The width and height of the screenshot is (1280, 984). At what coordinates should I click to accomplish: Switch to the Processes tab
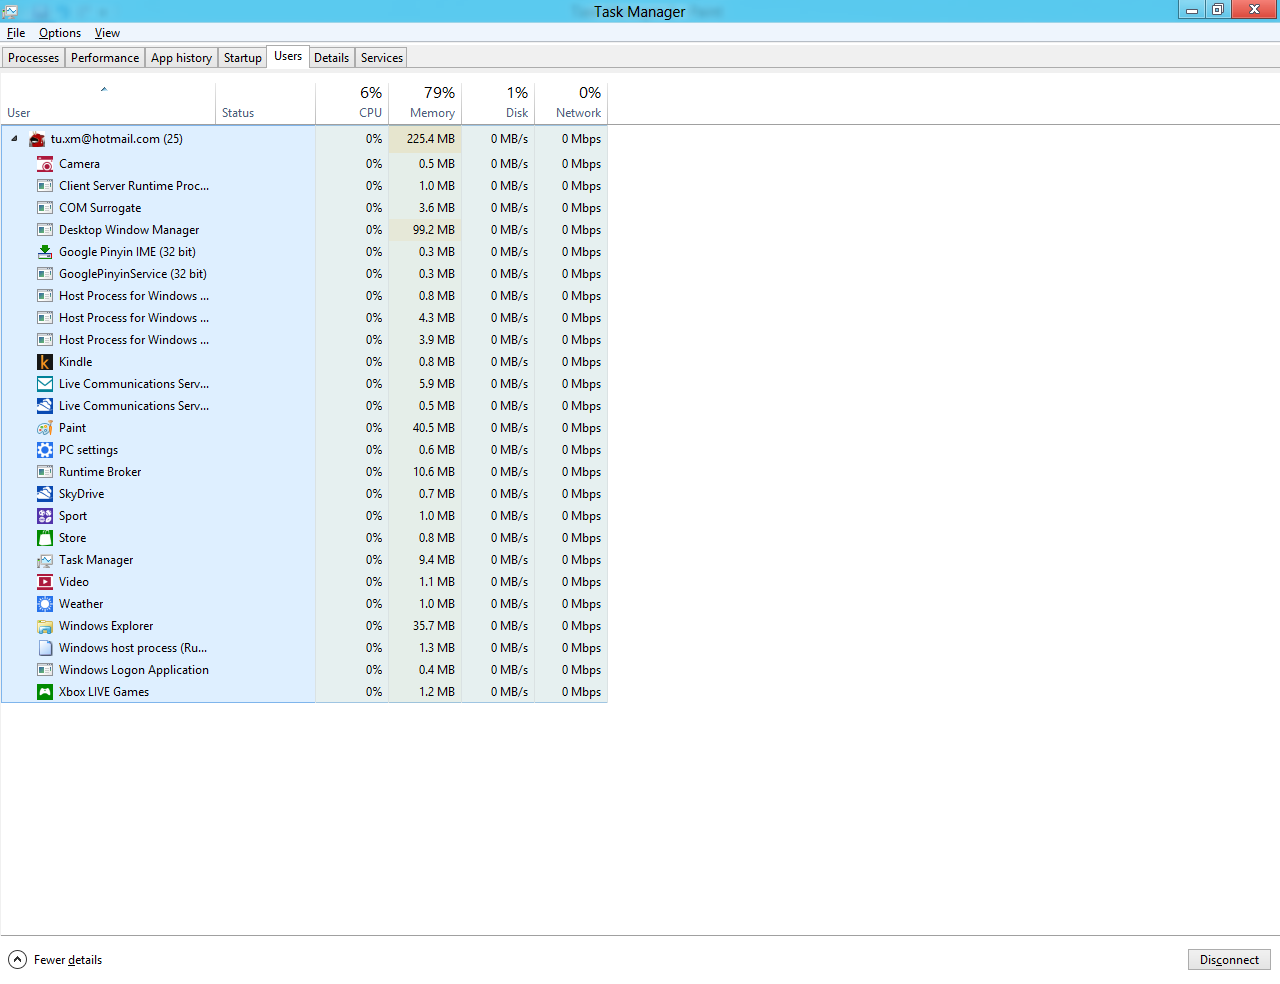[x=34, y=58]
